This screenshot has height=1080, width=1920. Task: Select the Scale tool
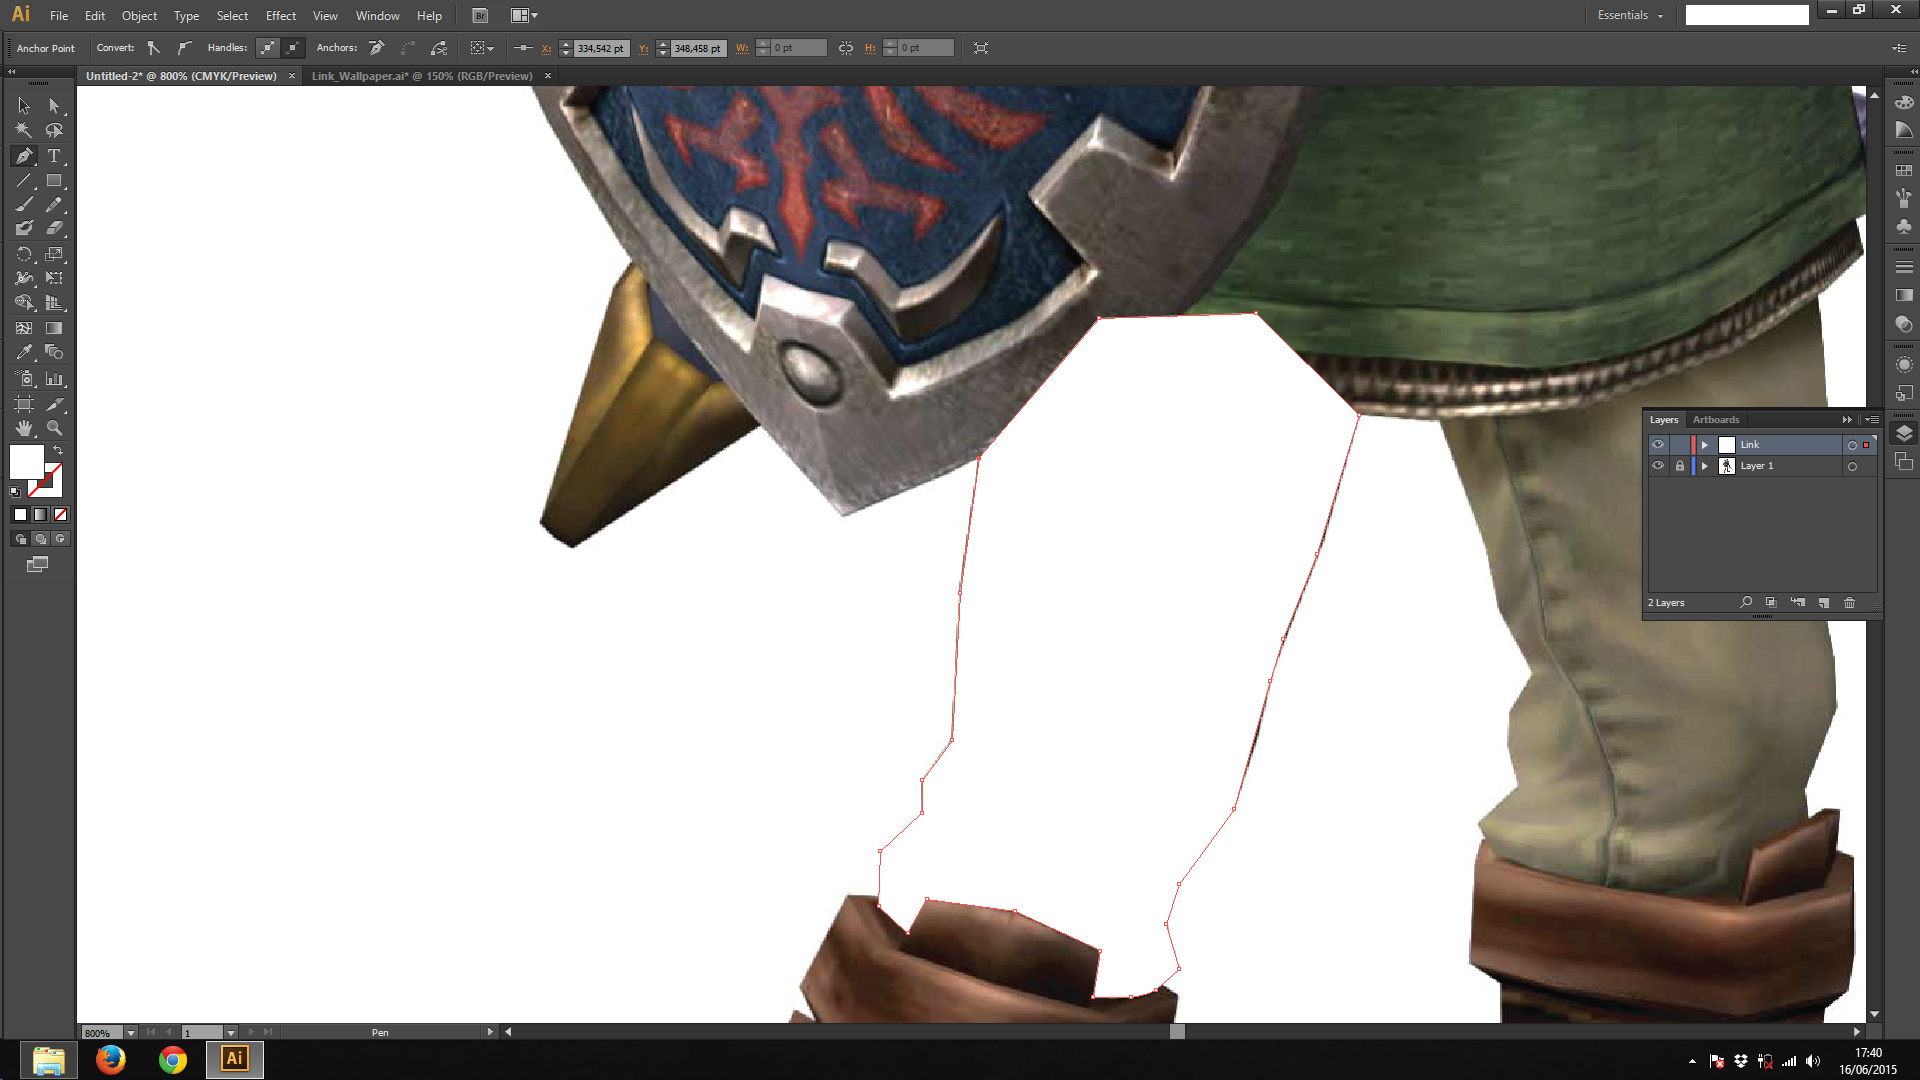(x=54, y=254)
